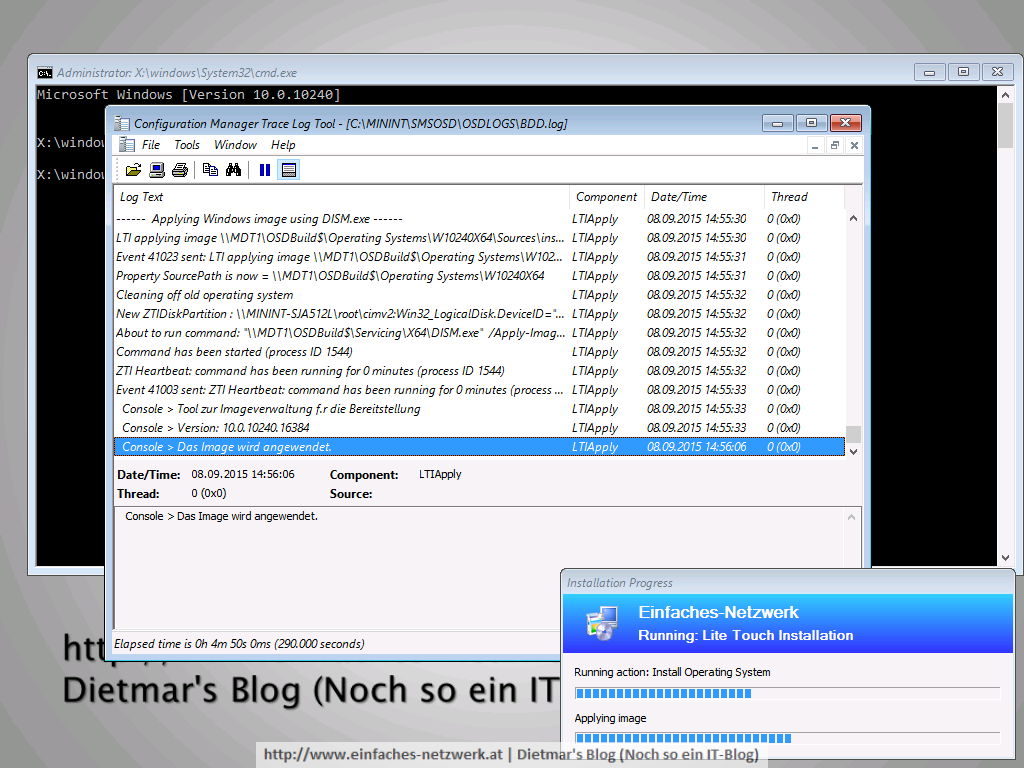
Task: Click the details pane message text
Action: click(221, 516)
